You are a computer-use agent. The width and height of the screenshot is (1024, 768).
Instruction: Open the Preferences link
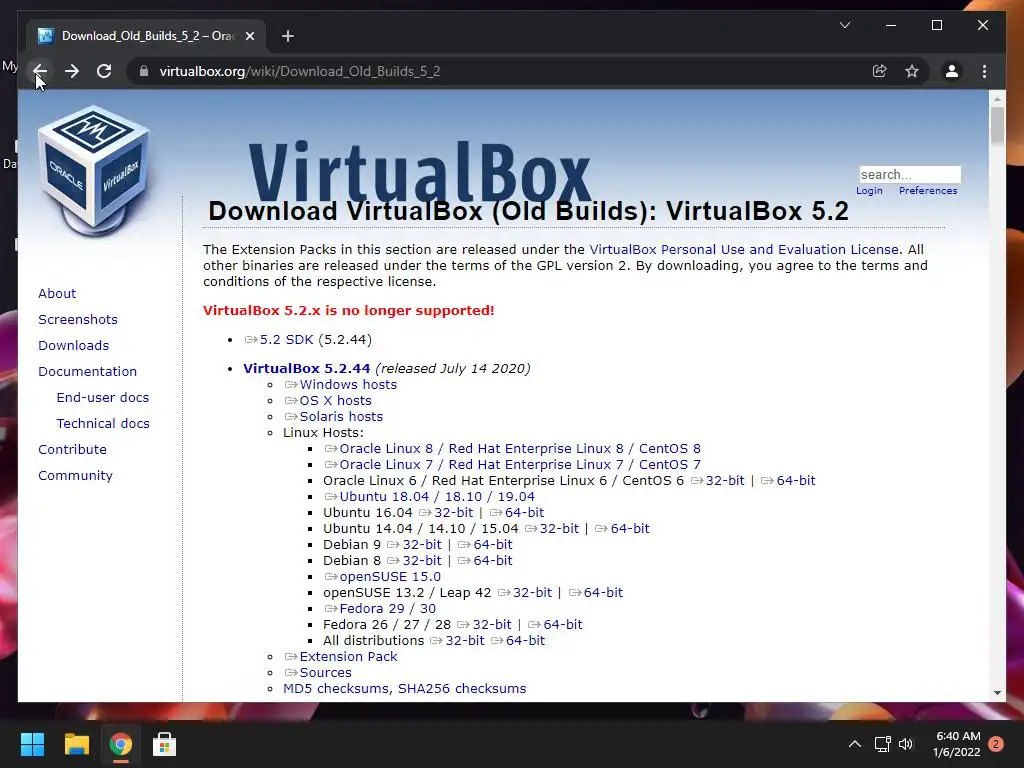(928, 191)
